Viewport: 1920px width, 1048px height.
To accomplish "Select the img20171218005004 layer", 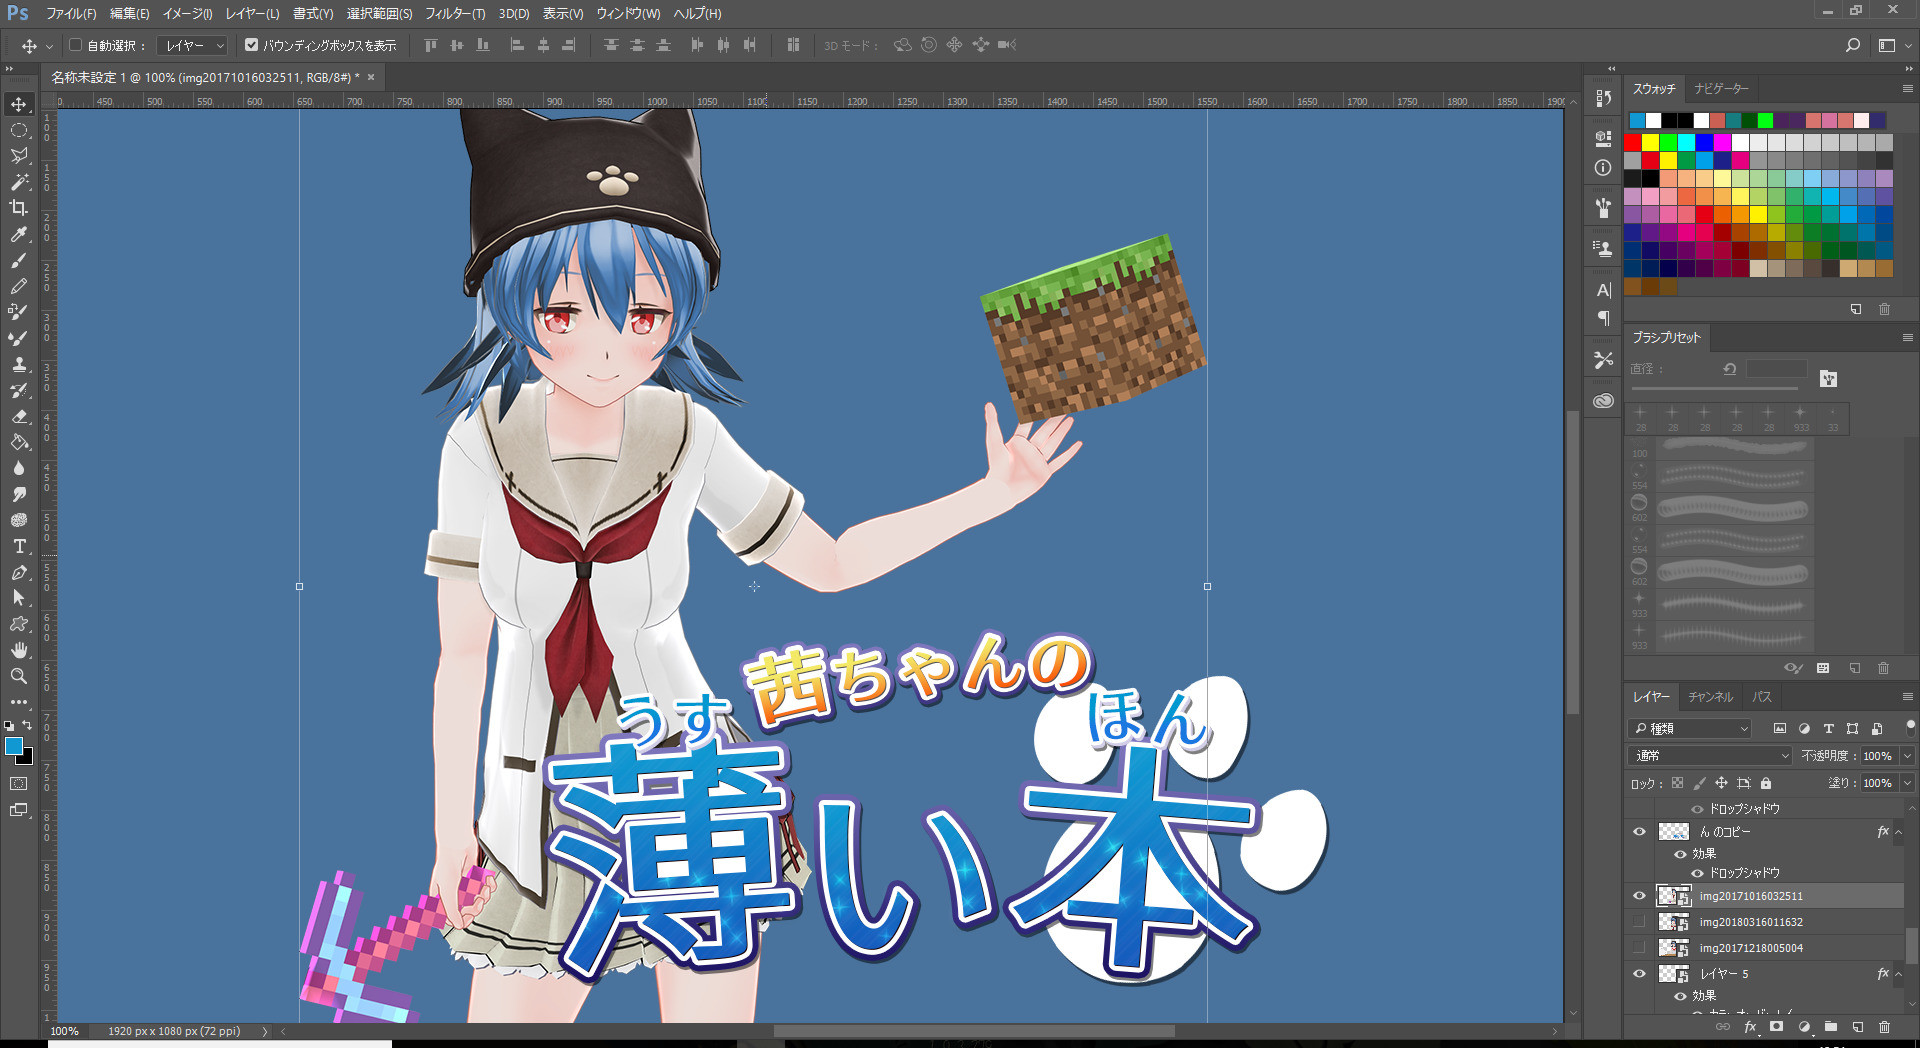I will [1750, 948].
